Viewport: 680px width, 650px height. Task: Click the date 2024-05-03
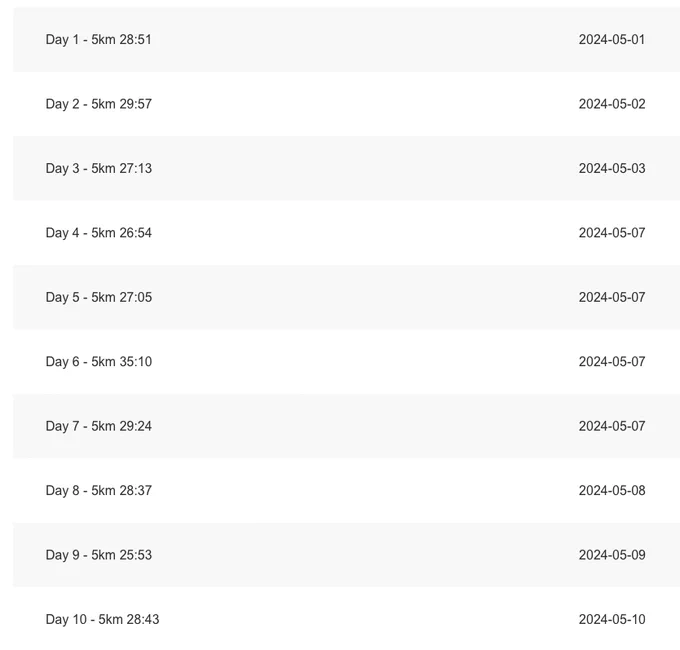tap(611, 168)
